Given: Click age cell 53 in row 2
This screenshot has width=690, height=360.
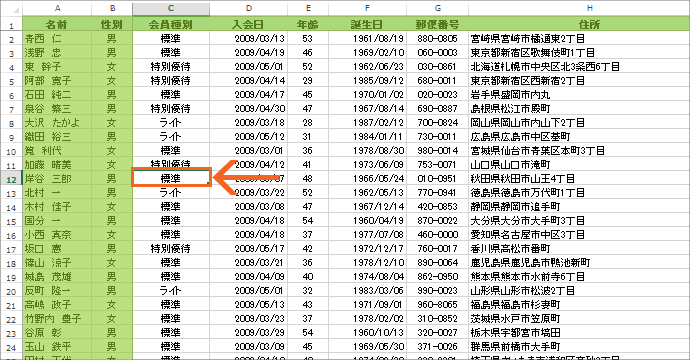Looking at the screenshot, I should click(308, 38).
